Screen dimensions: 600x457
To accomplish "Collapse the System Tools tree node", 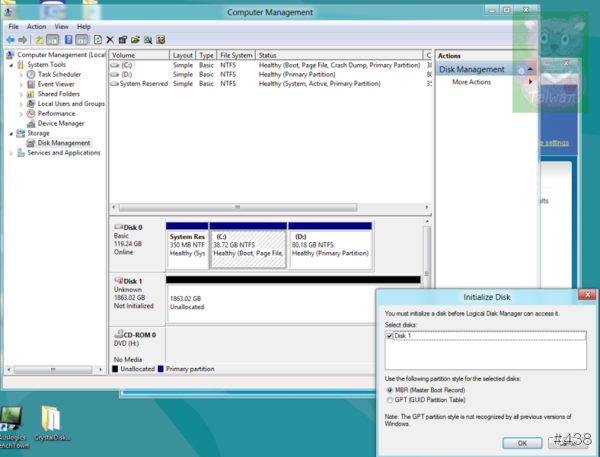I will [x=10, y=64].
